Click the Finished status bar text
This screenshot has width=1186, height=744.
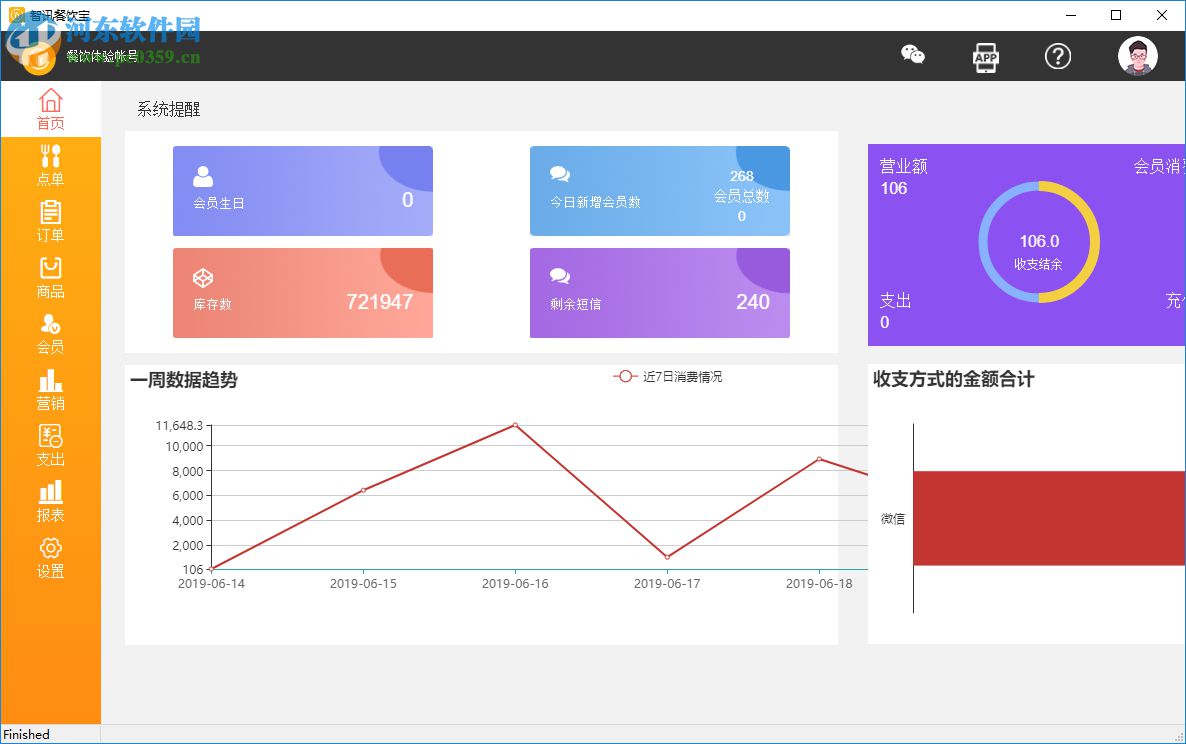tap(26, 734)
